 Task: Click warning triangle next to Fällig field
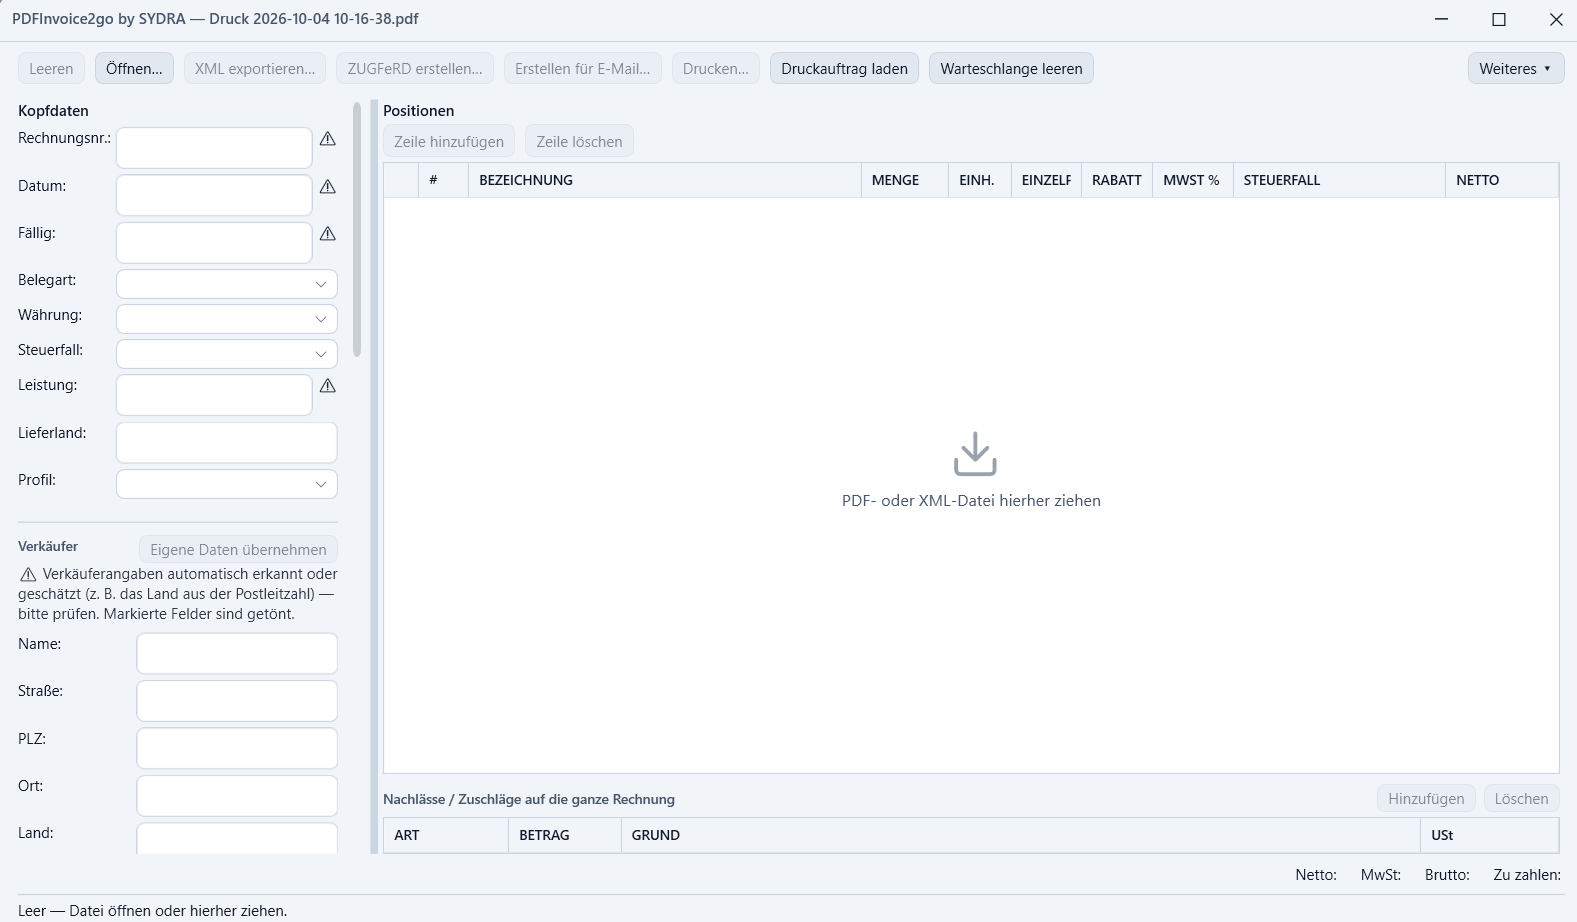coord(328,233)
